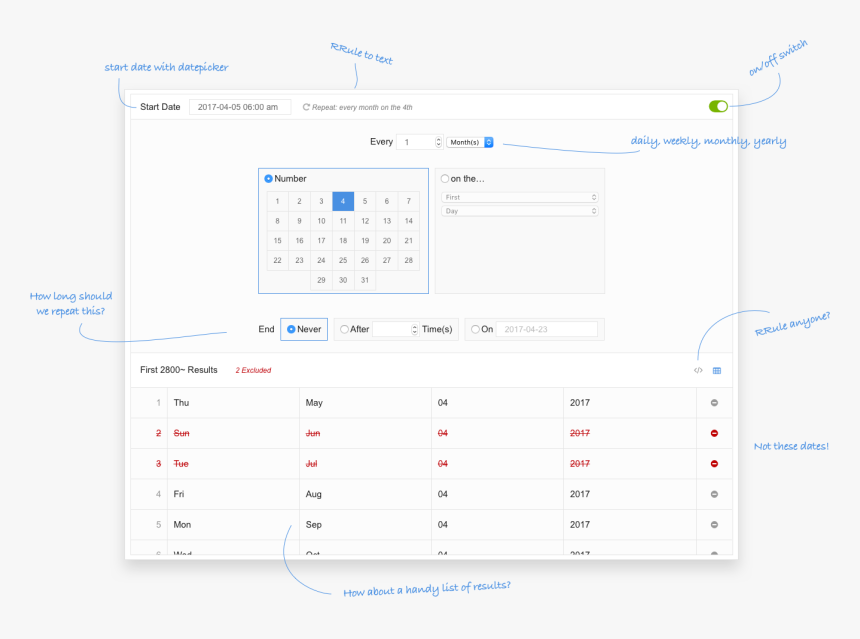Image resolution: width=860 pixels, height=639 pixels.
Task: Select day 7 in the month grid
Action: 409,201
